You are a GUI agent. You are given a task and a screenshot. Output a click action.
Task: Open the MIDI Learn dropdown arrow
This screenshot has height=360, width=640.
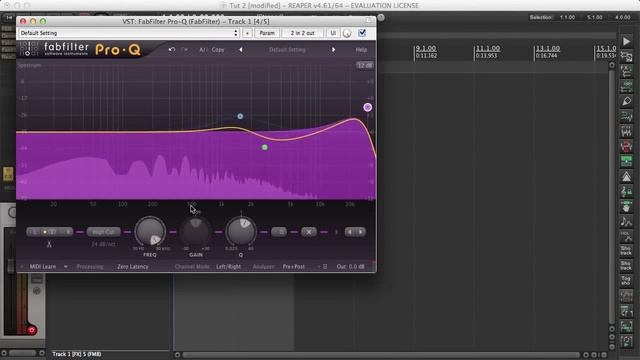coord(65,267)
